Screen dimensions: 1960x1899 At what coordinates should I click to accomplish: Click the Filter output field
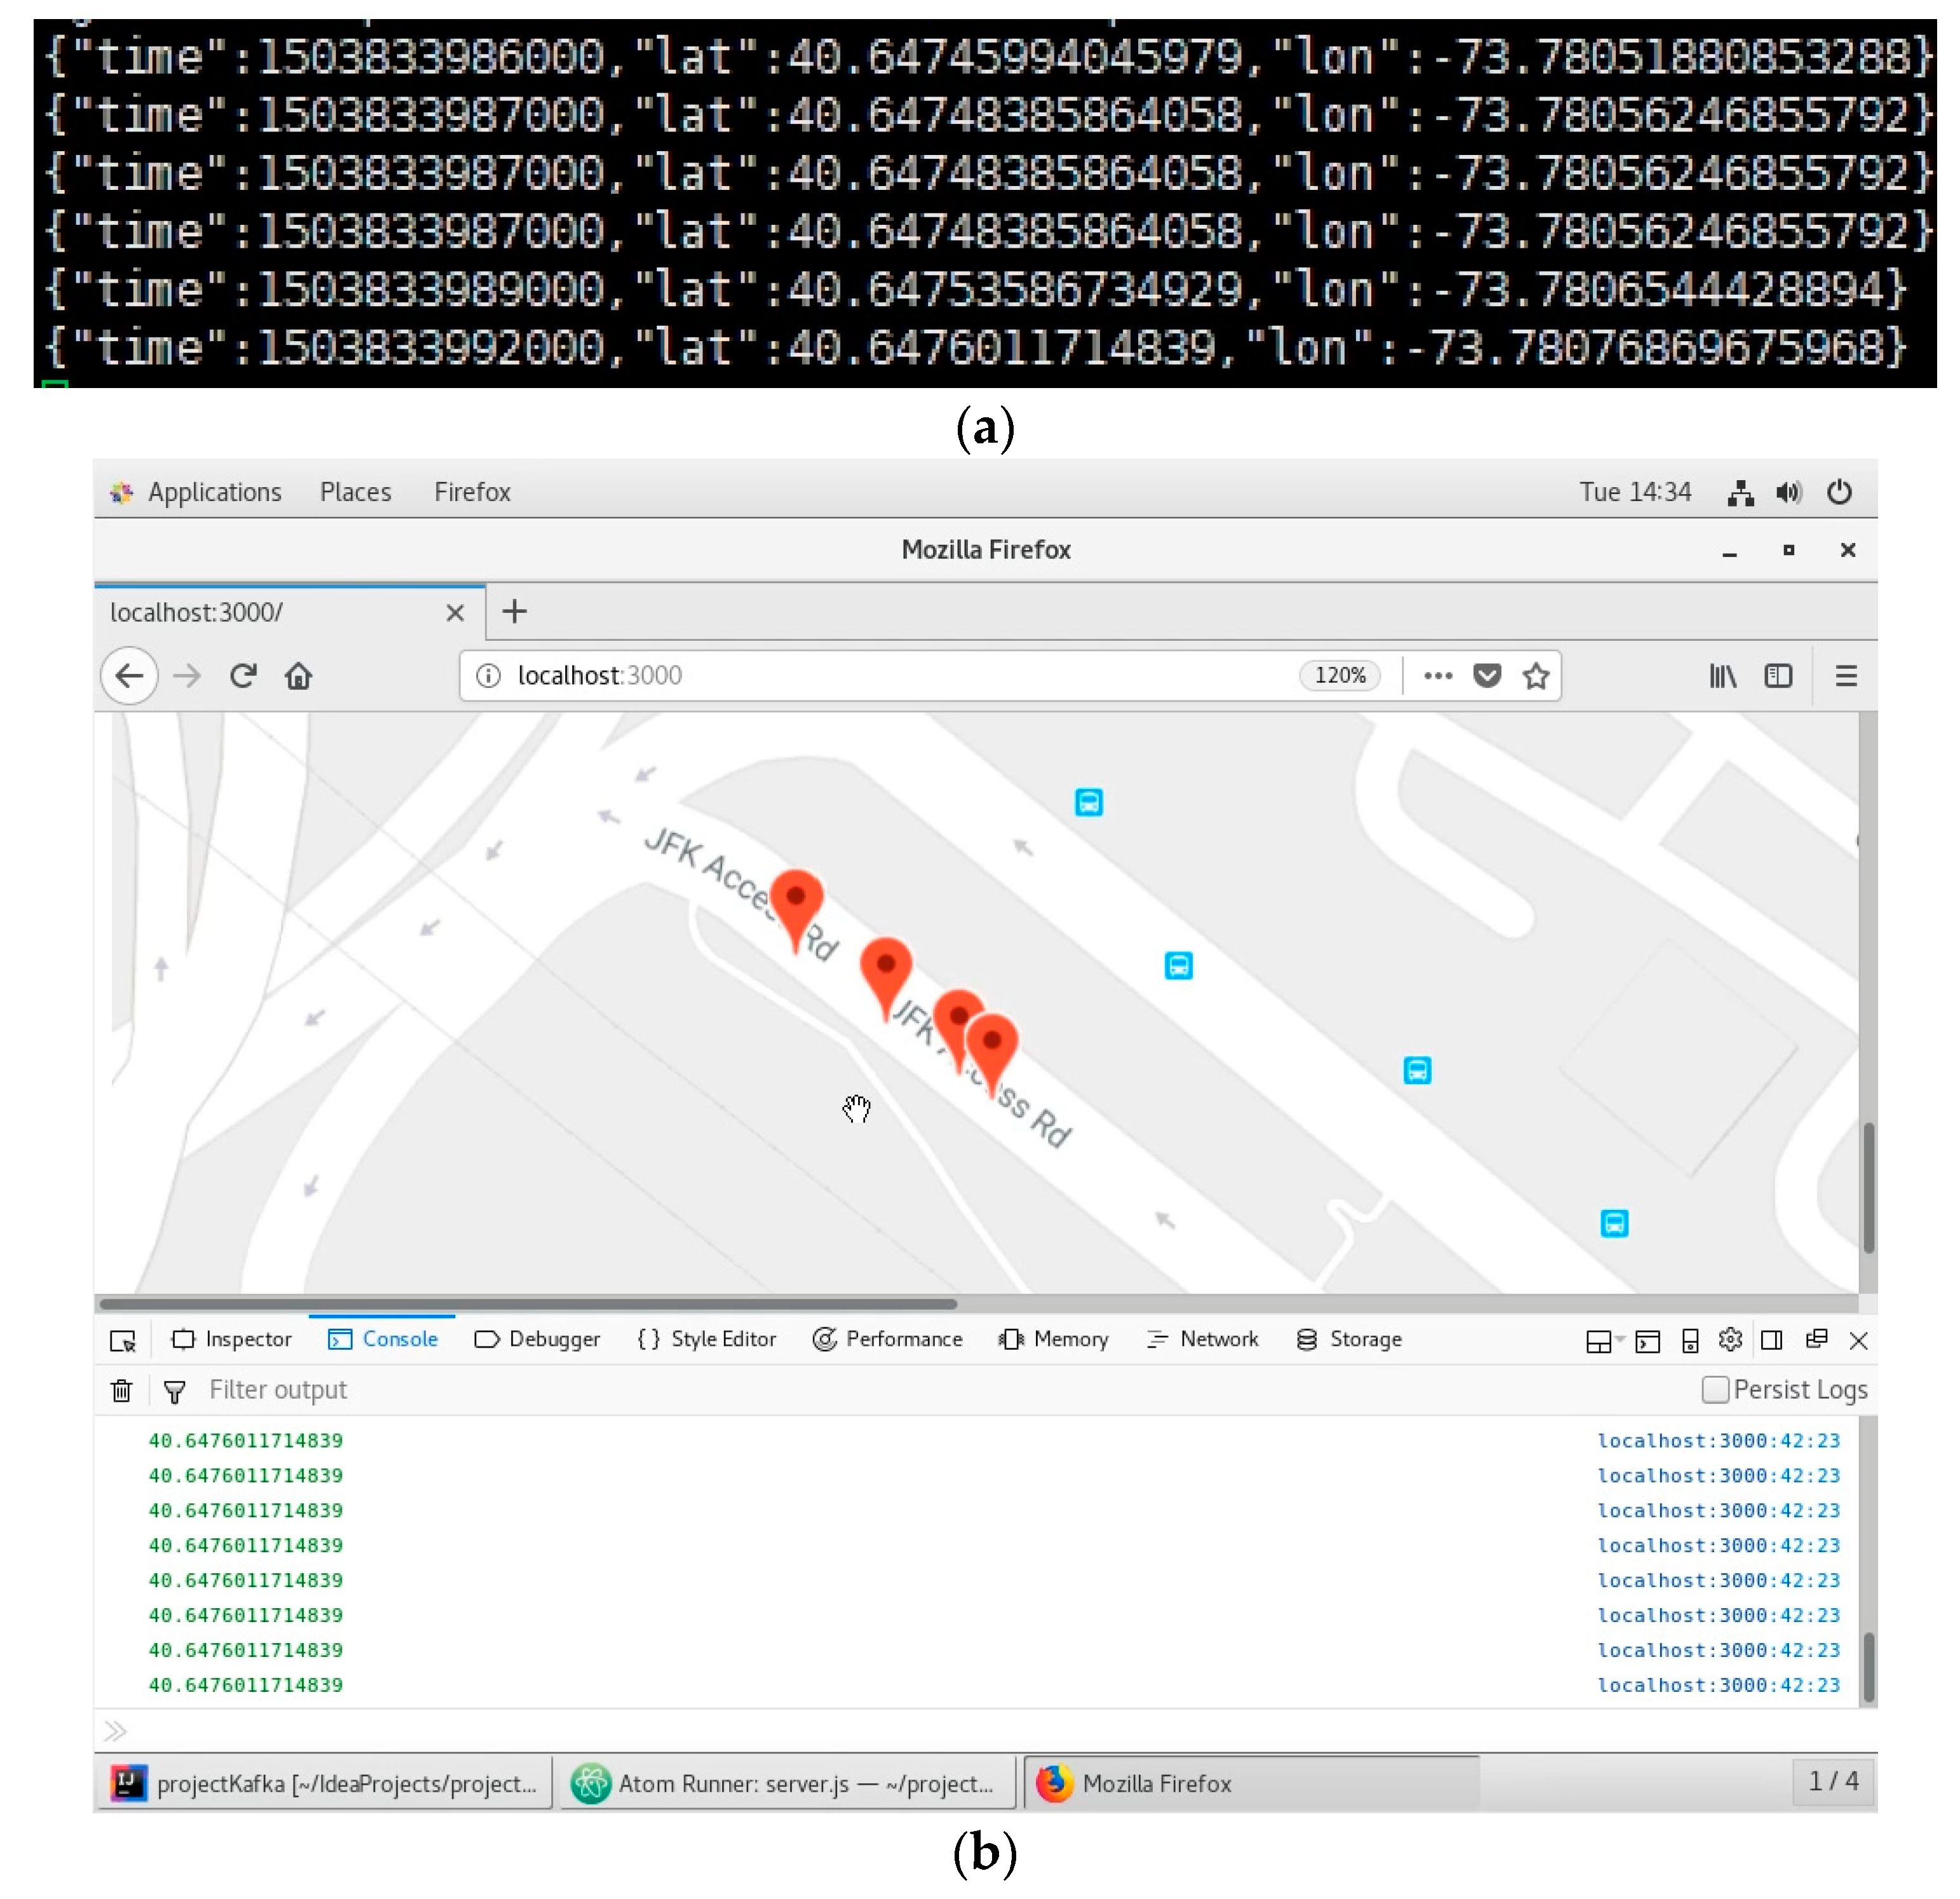[278, 1390]
